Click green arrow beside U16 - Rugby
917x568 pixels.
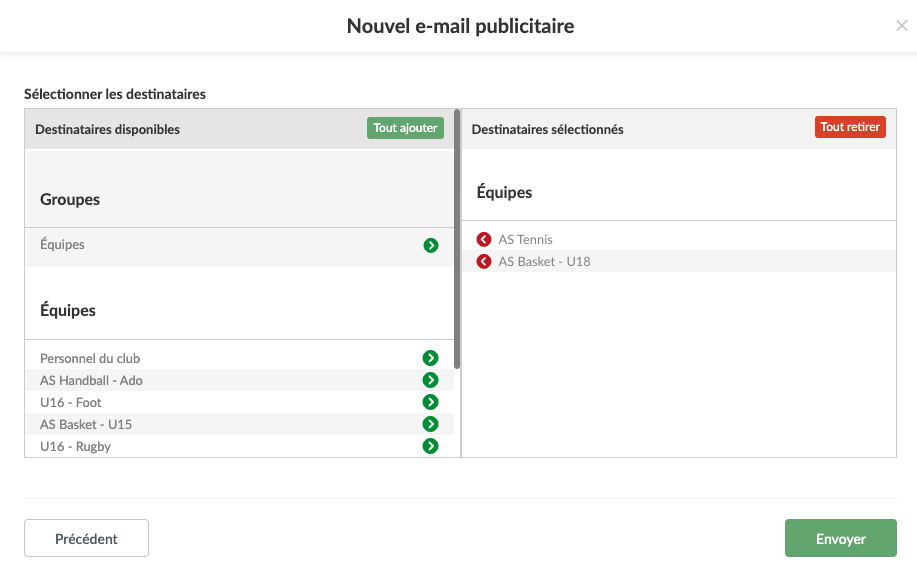pos(431,446)
